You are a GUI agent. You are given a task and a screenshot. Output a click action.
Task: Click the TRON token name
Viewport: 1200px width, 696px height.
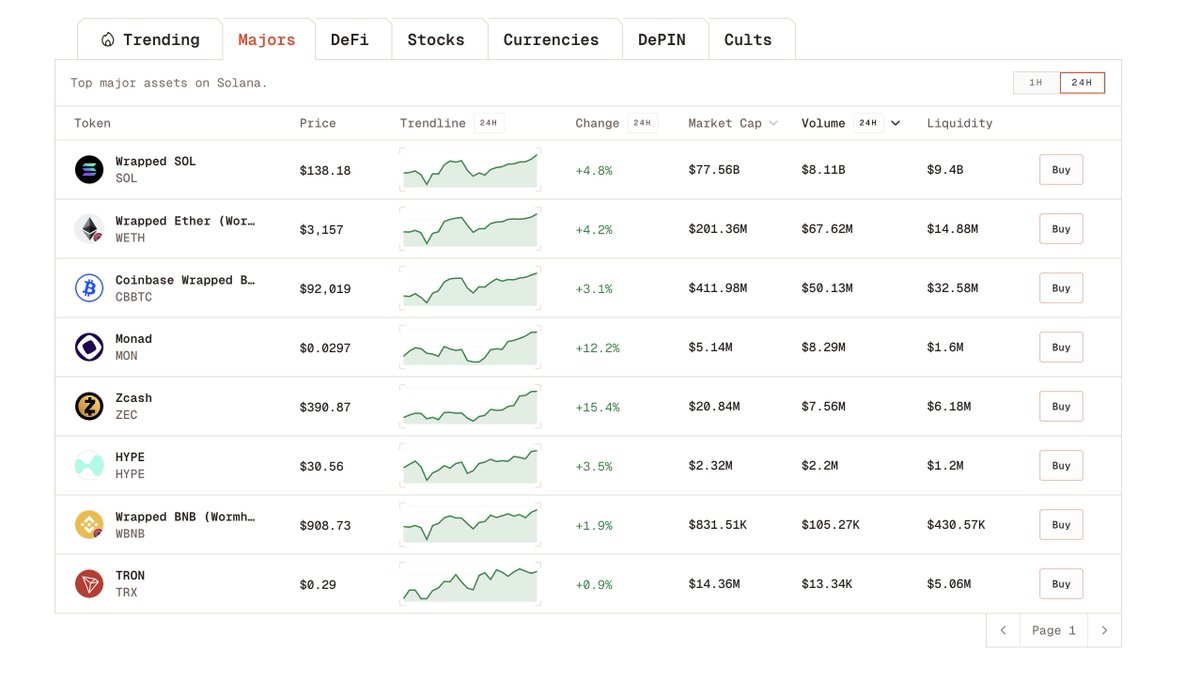[x=130, y=575]
